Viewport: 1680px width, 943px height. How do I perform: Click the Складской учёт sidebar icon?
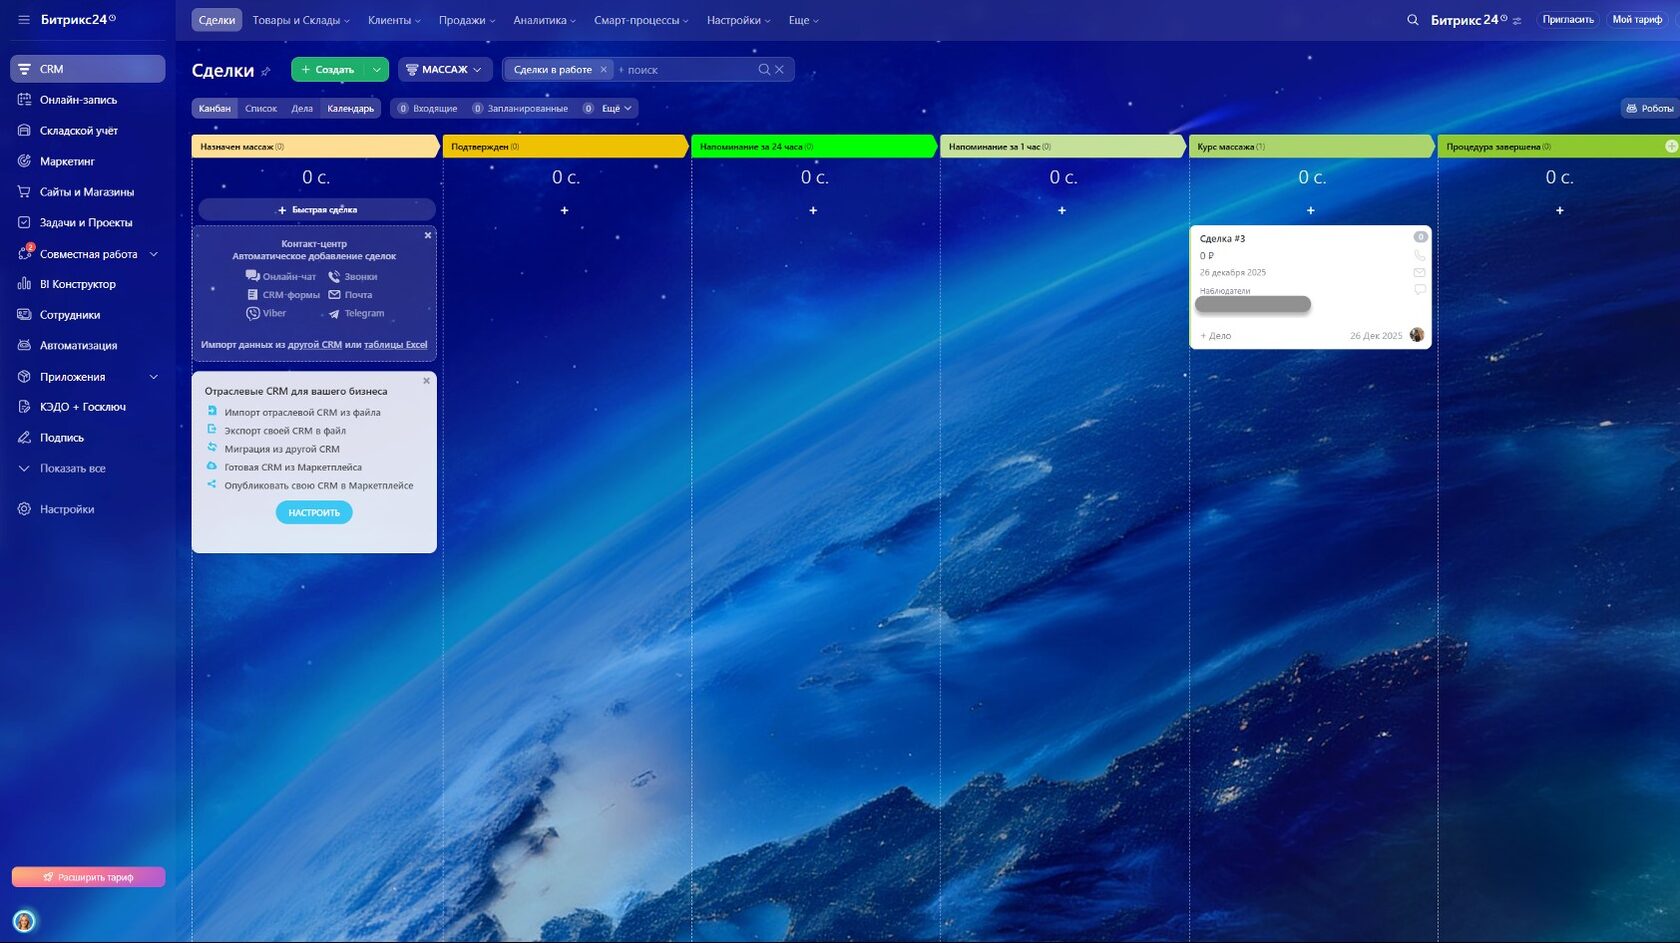coord(24,131)
